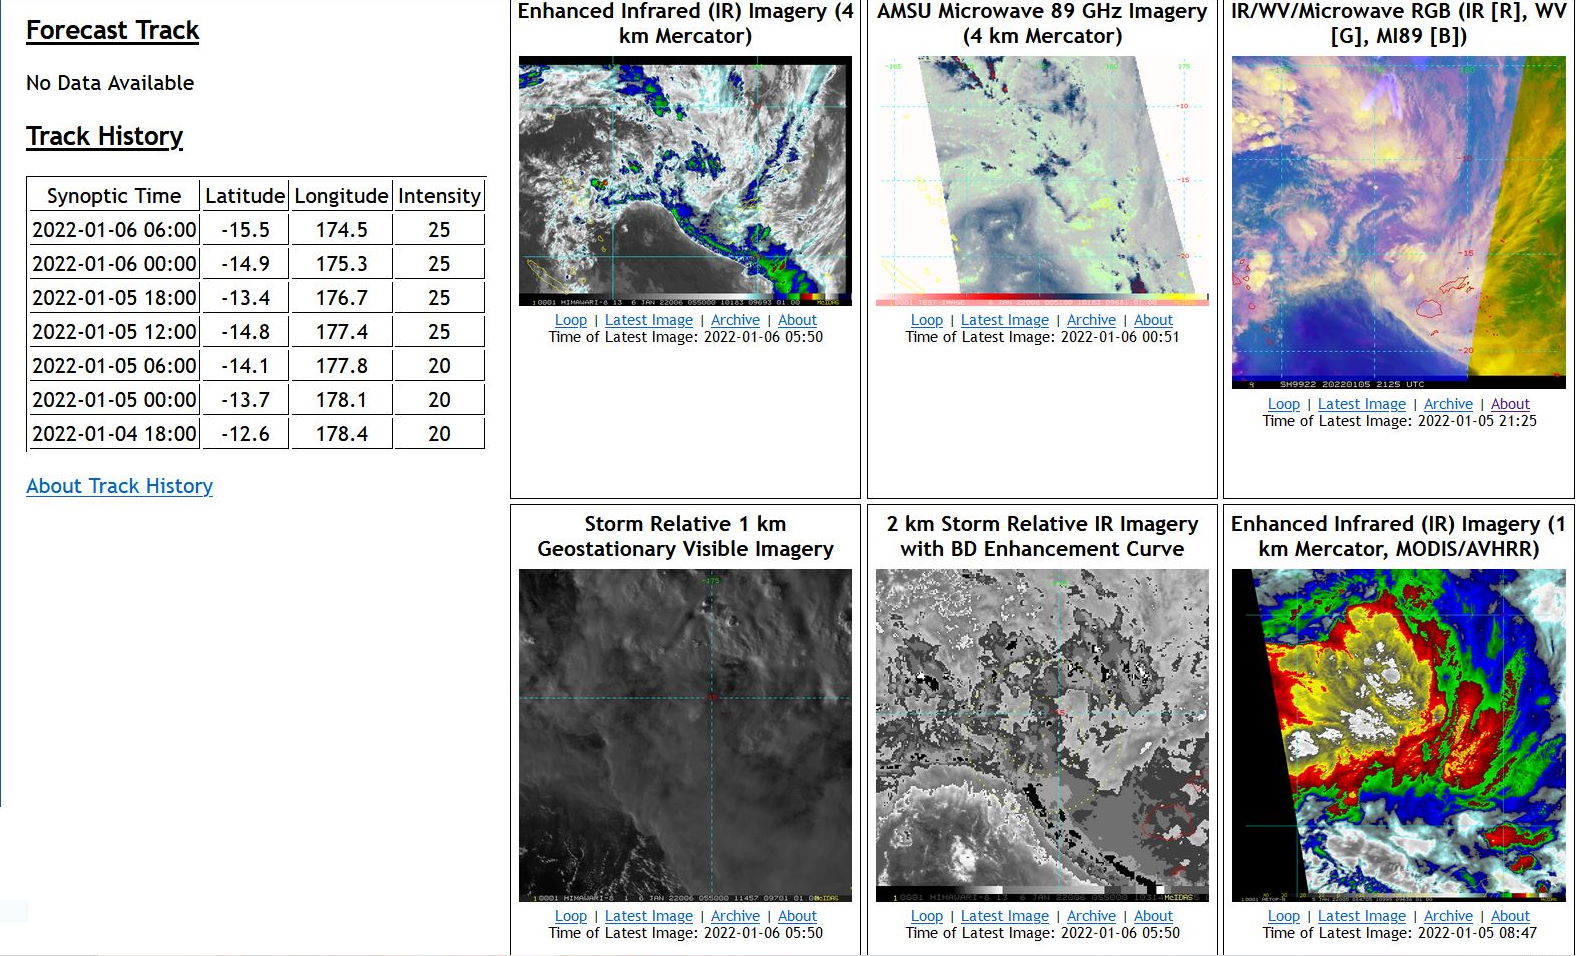Open Archive under Enhanced Infrared 4 km imagery

coord(735,320)
